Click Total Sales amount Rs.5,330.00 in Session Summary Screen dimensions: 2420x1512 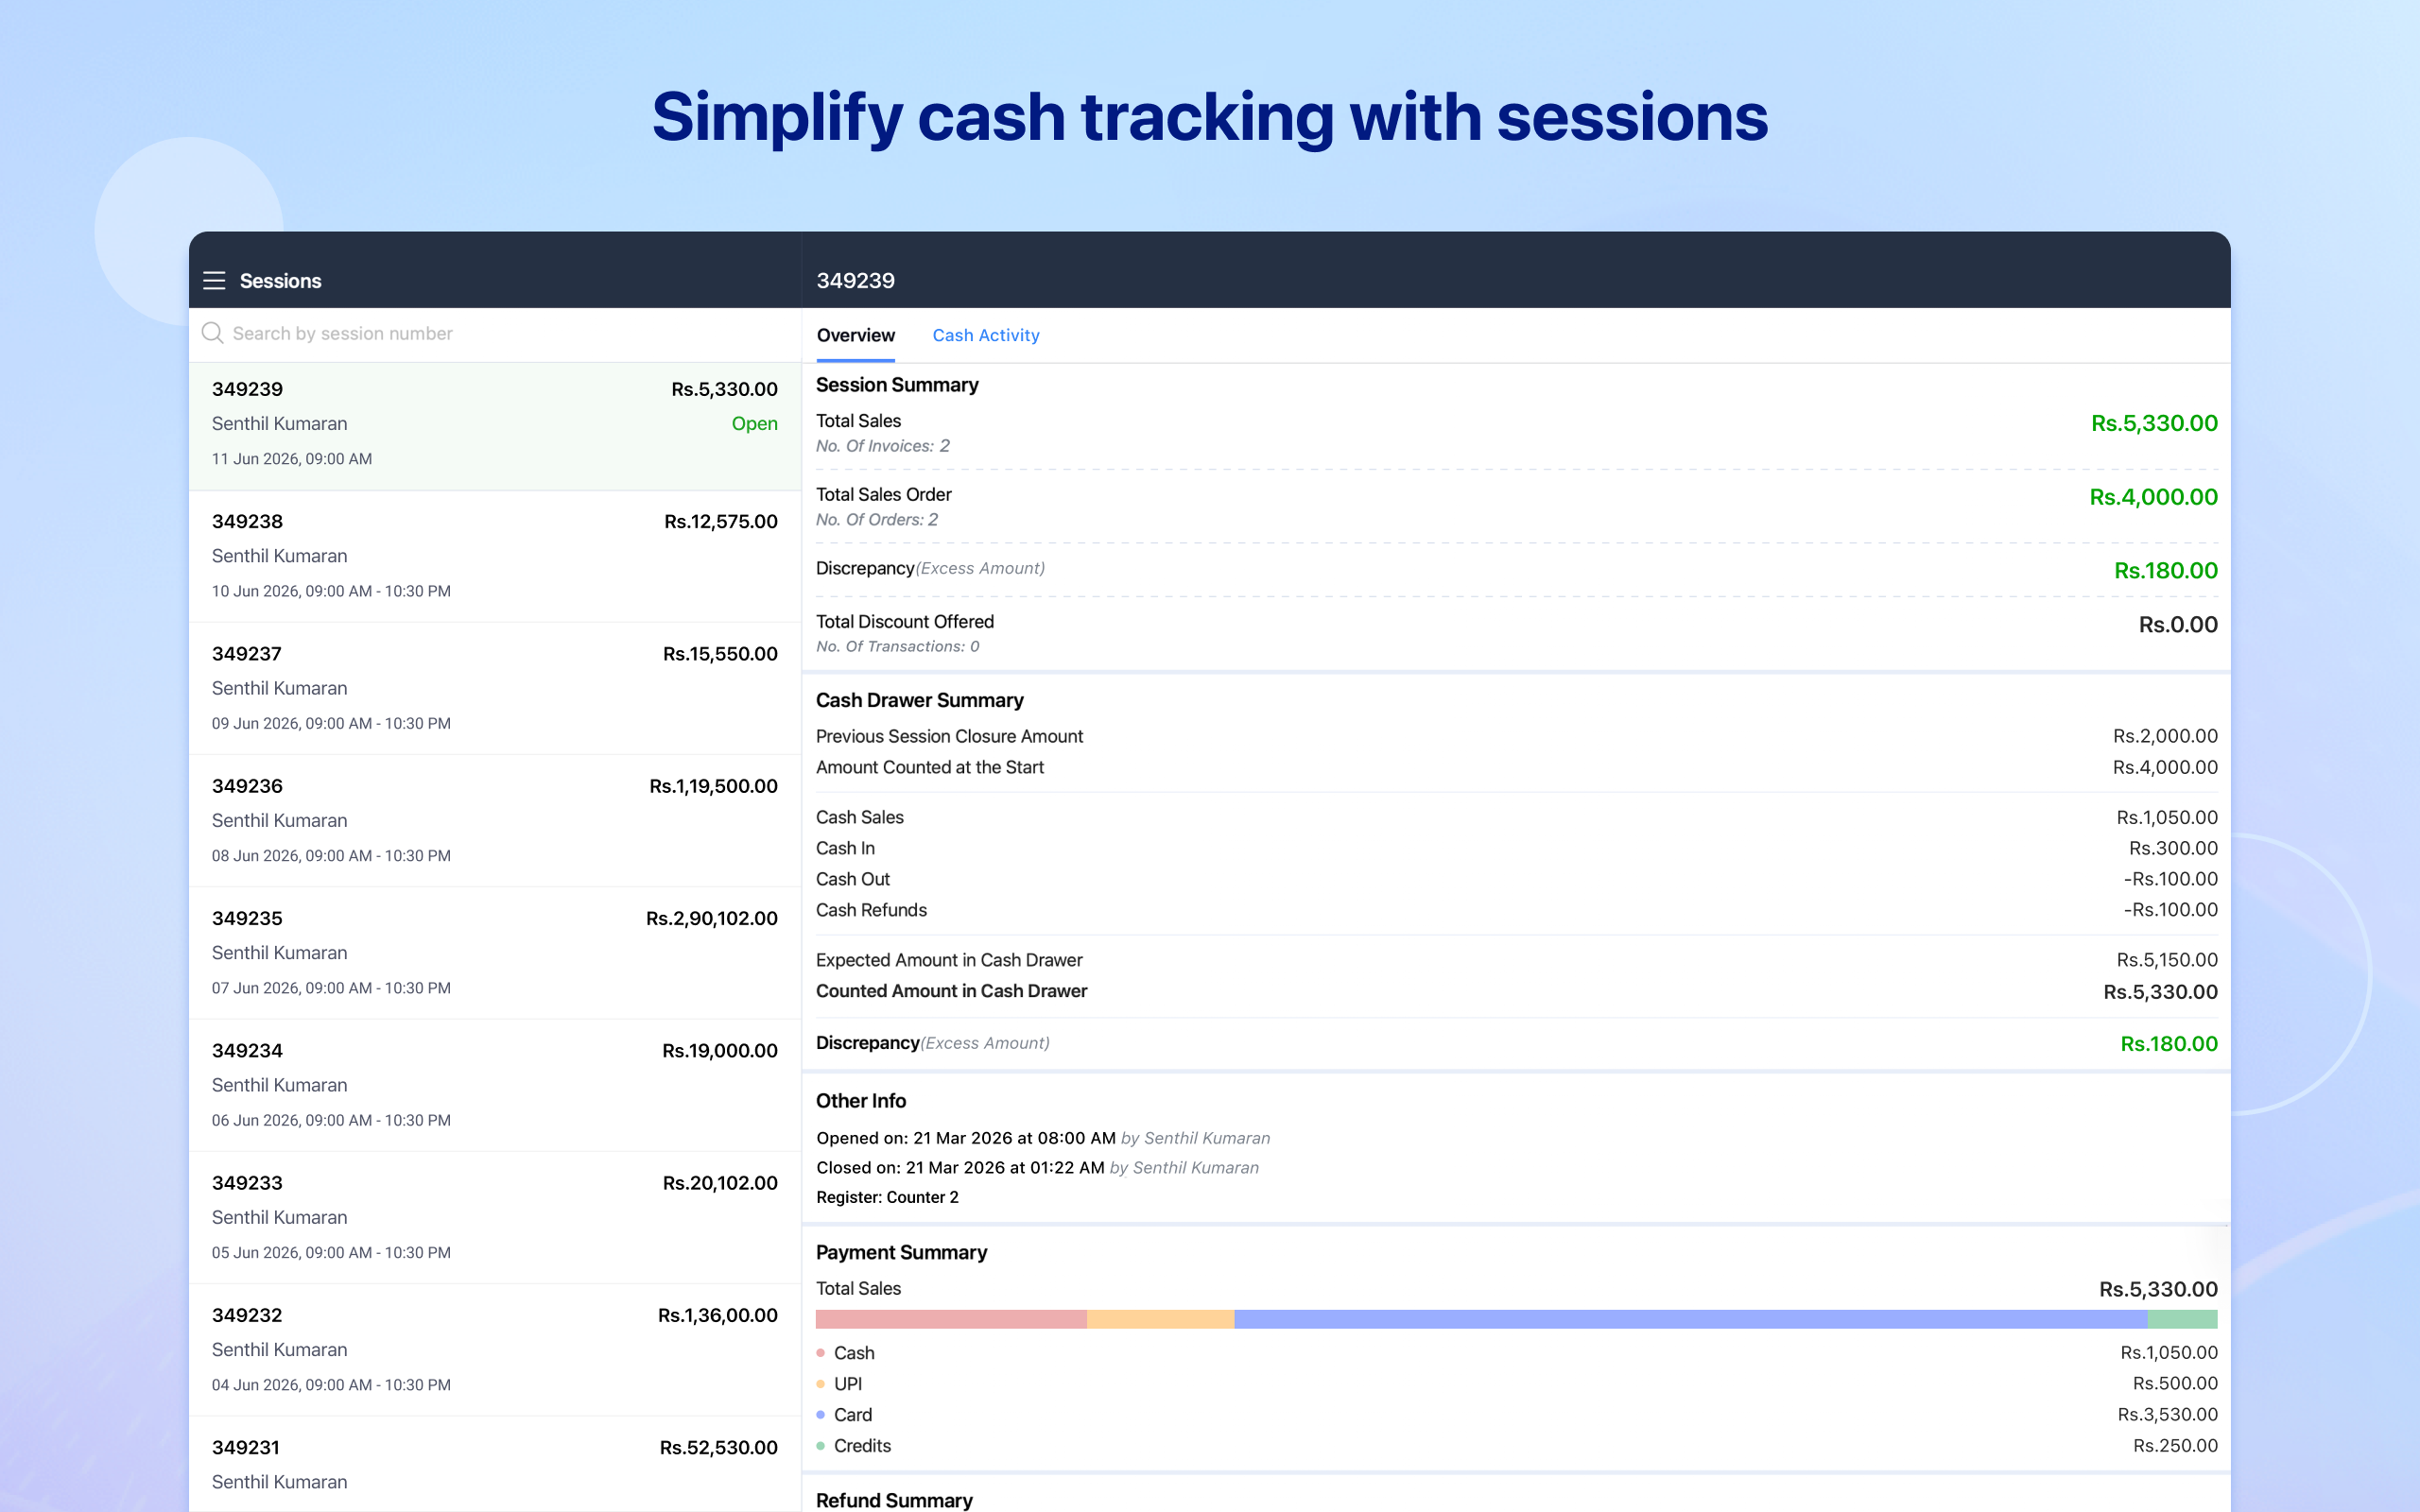coord(2154,424)
